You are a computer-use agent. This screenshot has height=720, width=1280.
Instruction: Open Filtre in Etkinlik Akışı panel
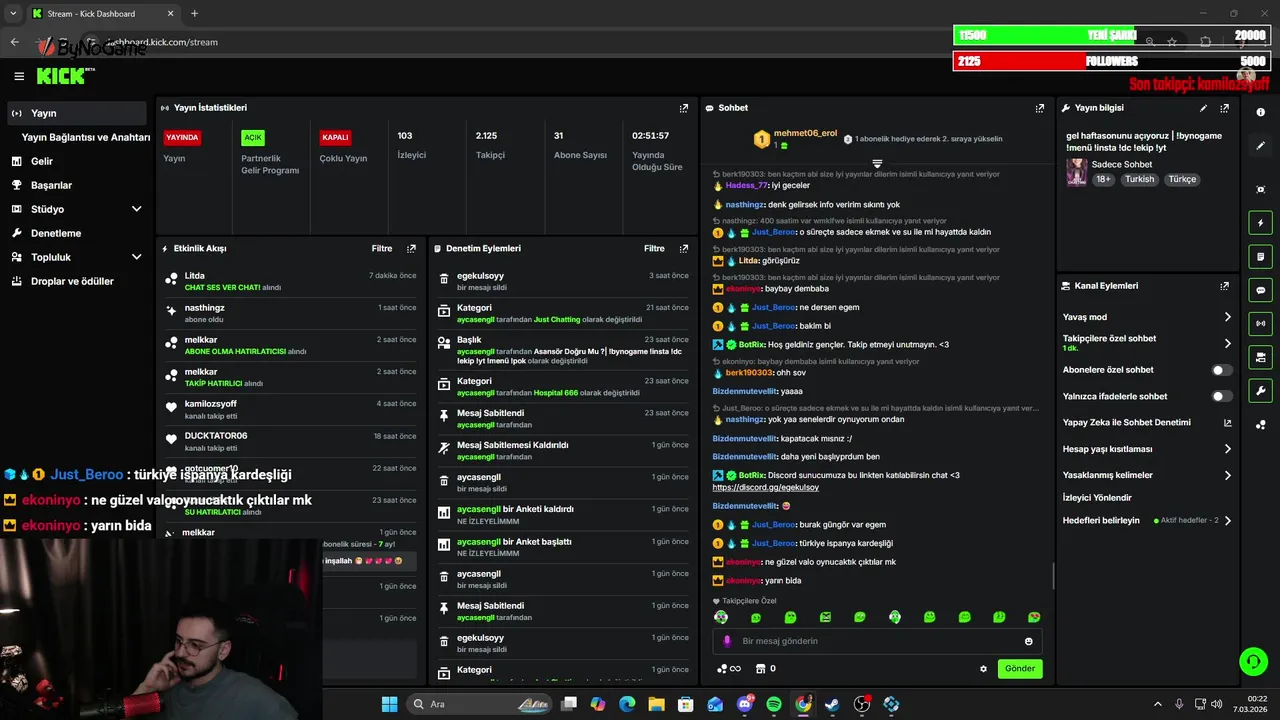[x=382, y=248]
